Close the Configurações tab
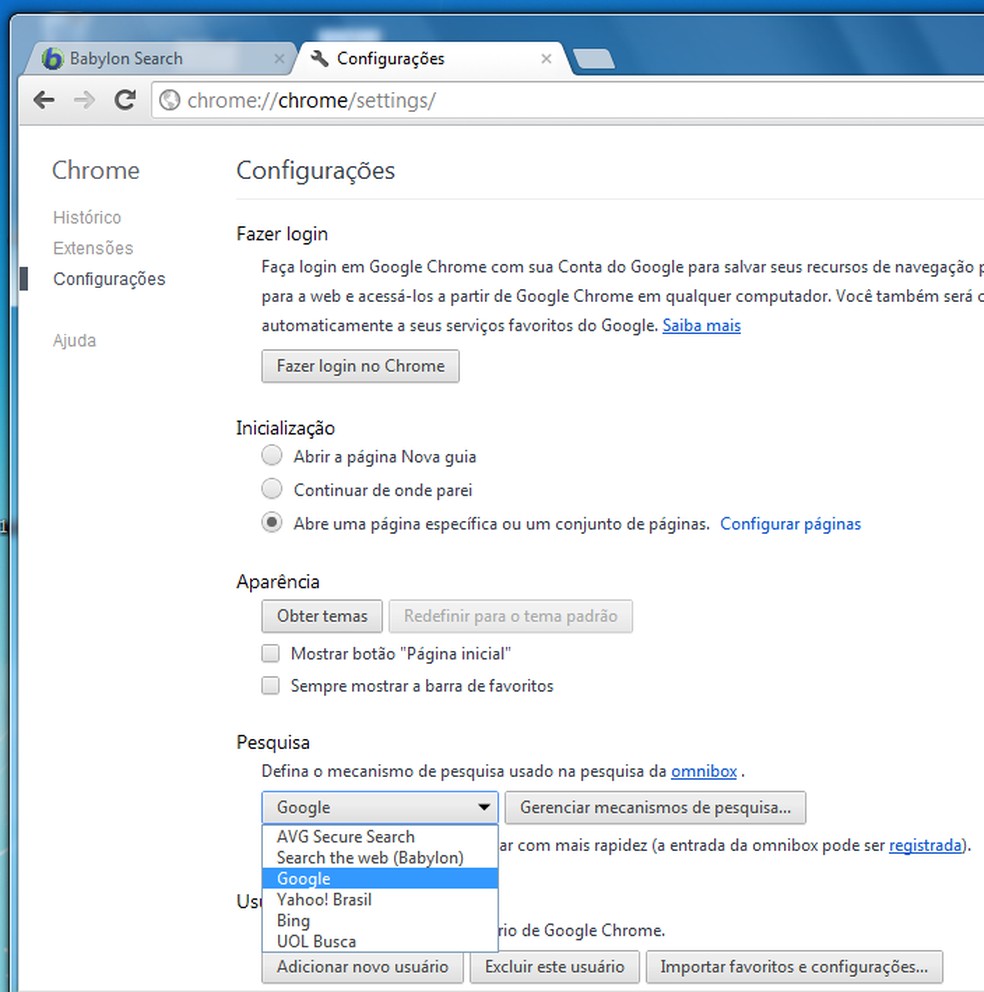 coord(546,59)
